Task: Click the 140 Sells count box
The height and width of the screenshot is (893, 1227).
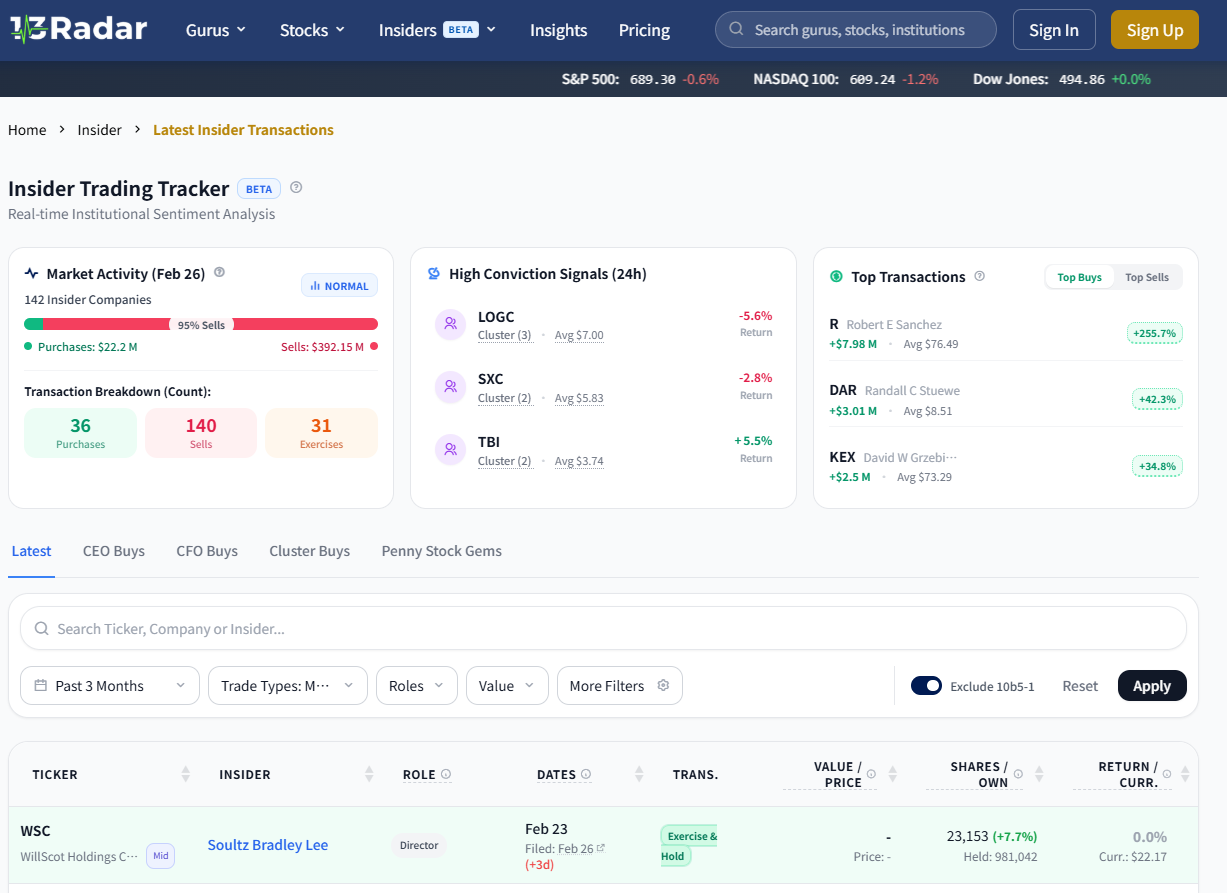Action: pyautogui.click(x=201, y=433)
